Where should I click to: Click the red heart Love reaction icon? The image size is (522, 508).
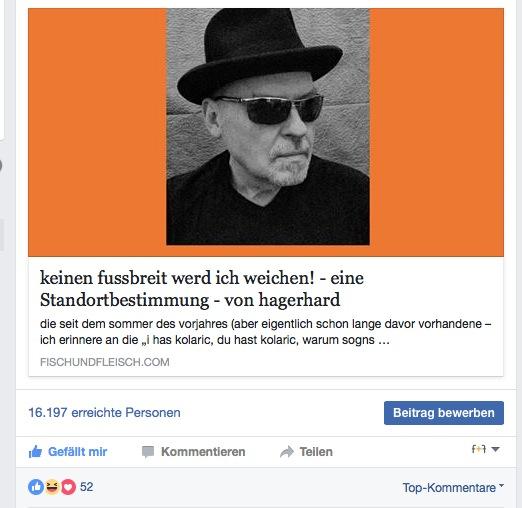[68, 487]
